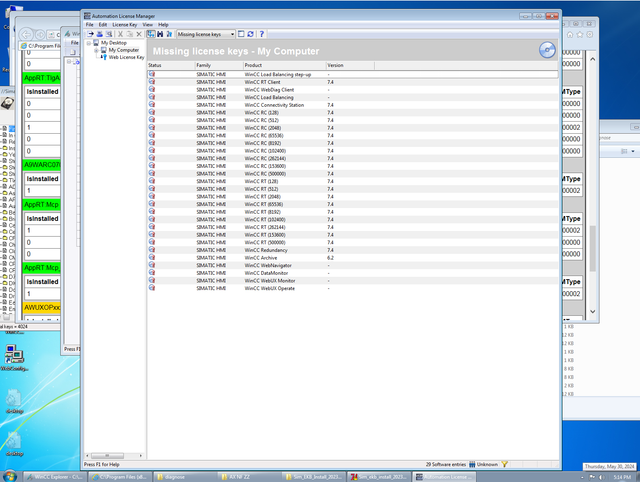
Task: Select Web License Key in the tree
Action: [x=127, y=58]
